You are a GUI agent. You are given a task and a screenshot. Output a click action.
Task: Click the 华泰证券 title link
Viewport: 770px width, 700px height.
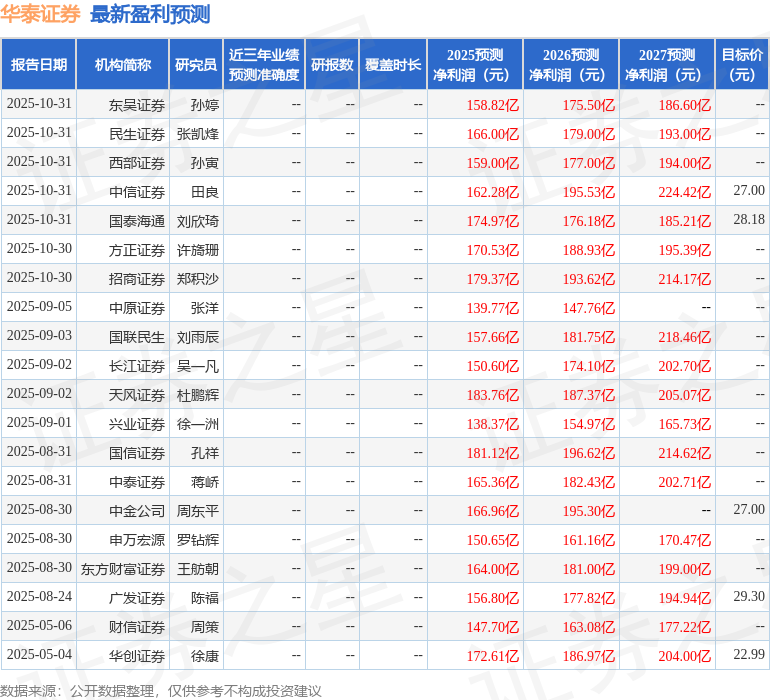[x=41, y=14]
